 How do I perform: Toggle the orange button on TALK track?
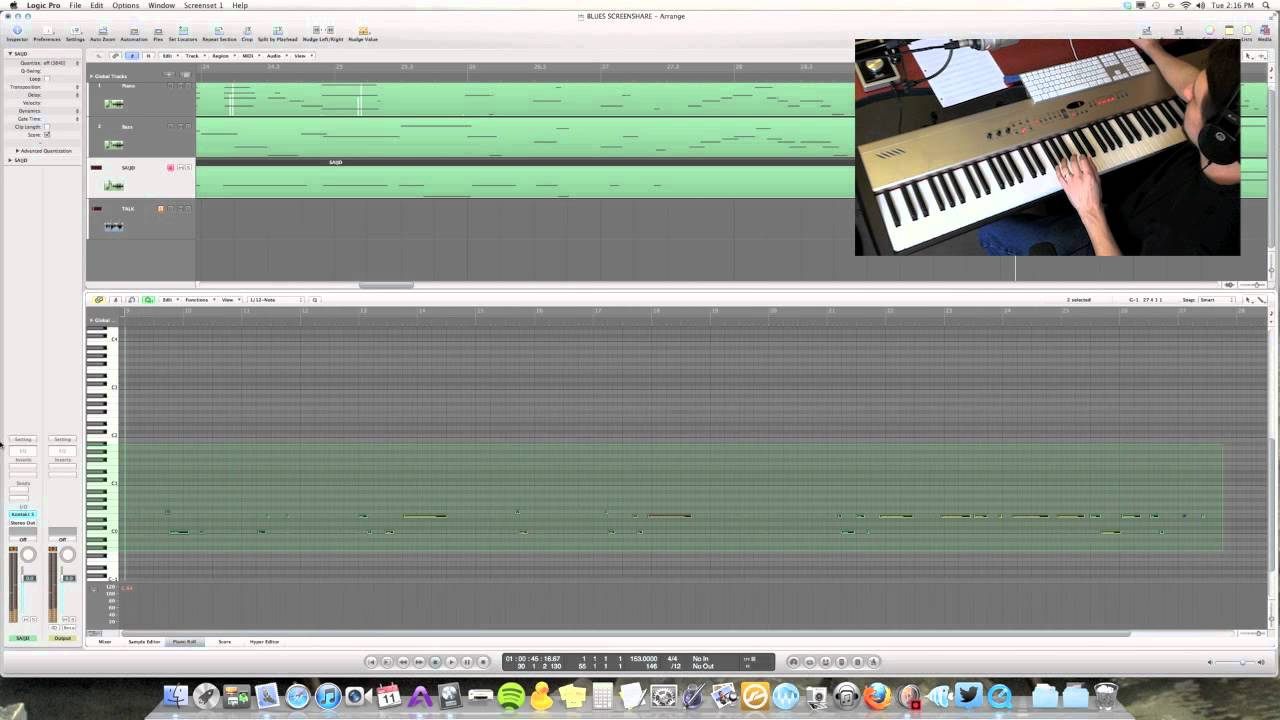(x=160, y=208)
